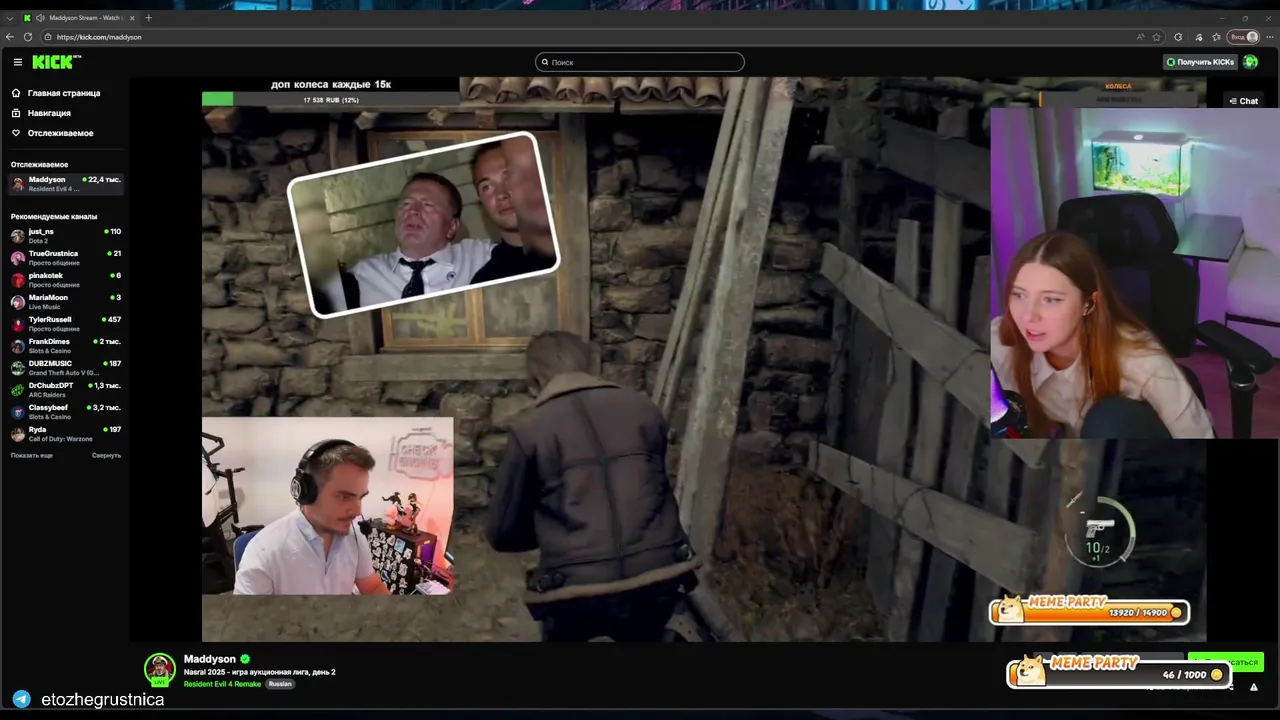Open the hamburger menu beside Kick logo
The height and width of the screenshot is (720, 1280).
[x=17, y=62]
